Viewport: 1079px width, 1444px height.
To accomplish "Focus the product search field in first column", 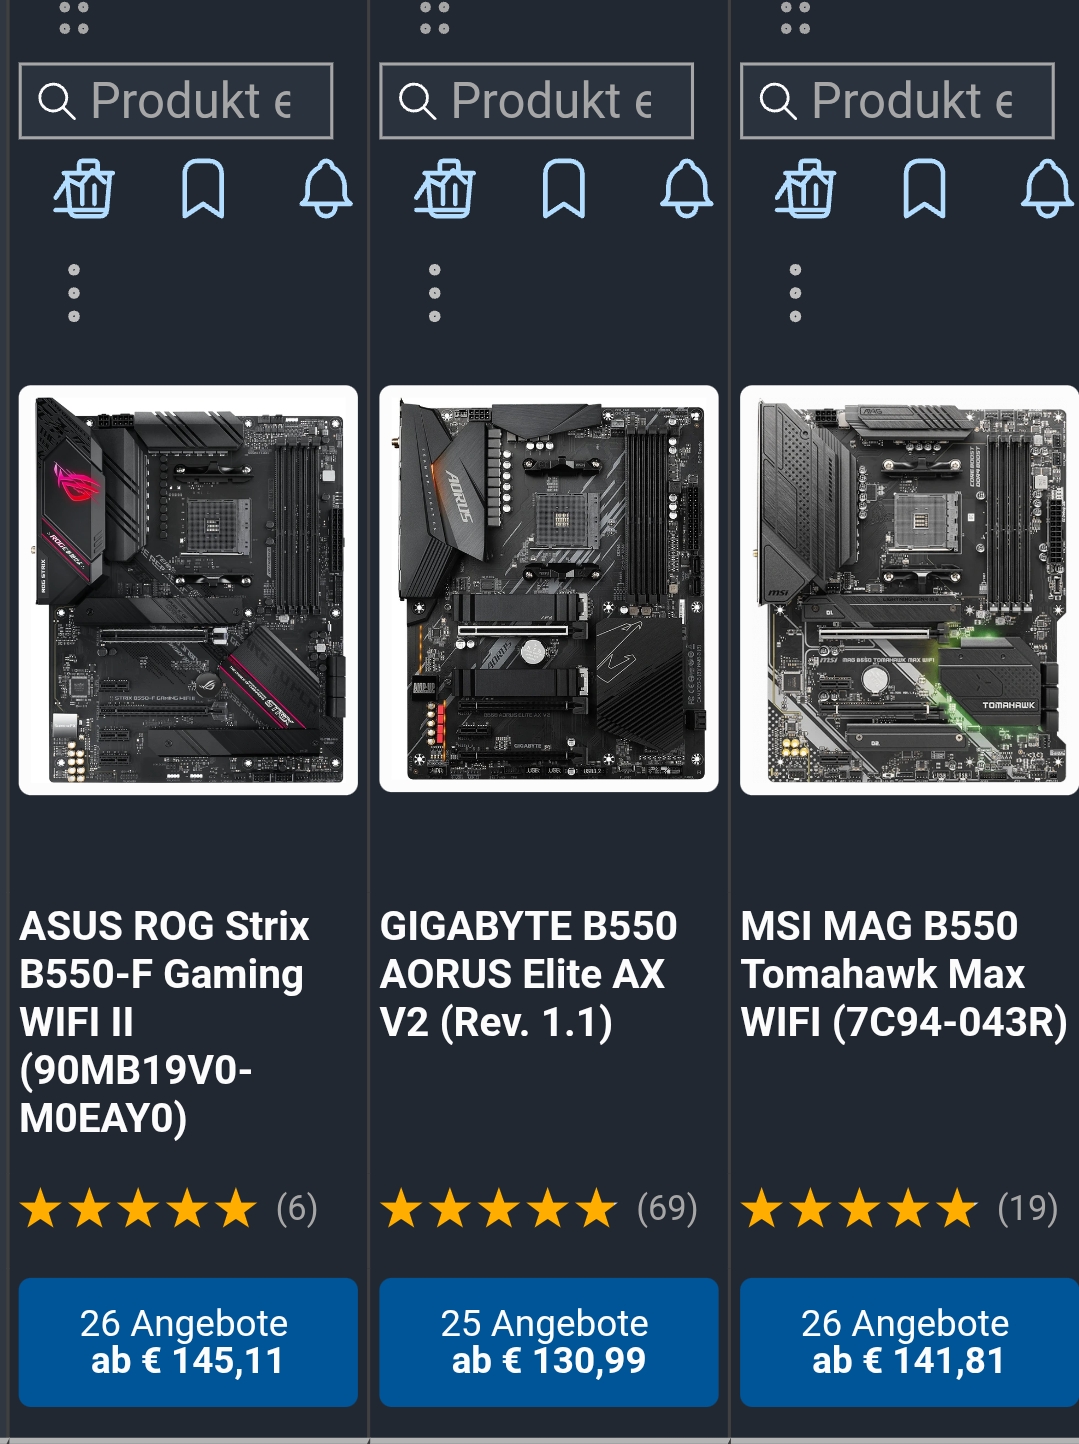I will coord(176,101).
